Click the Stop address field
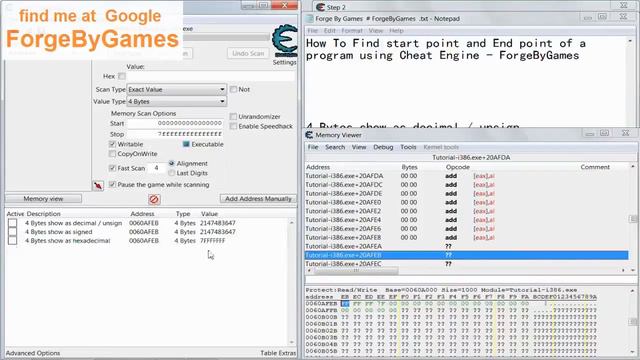The image size is (640, 360). (x=175, y=134)
